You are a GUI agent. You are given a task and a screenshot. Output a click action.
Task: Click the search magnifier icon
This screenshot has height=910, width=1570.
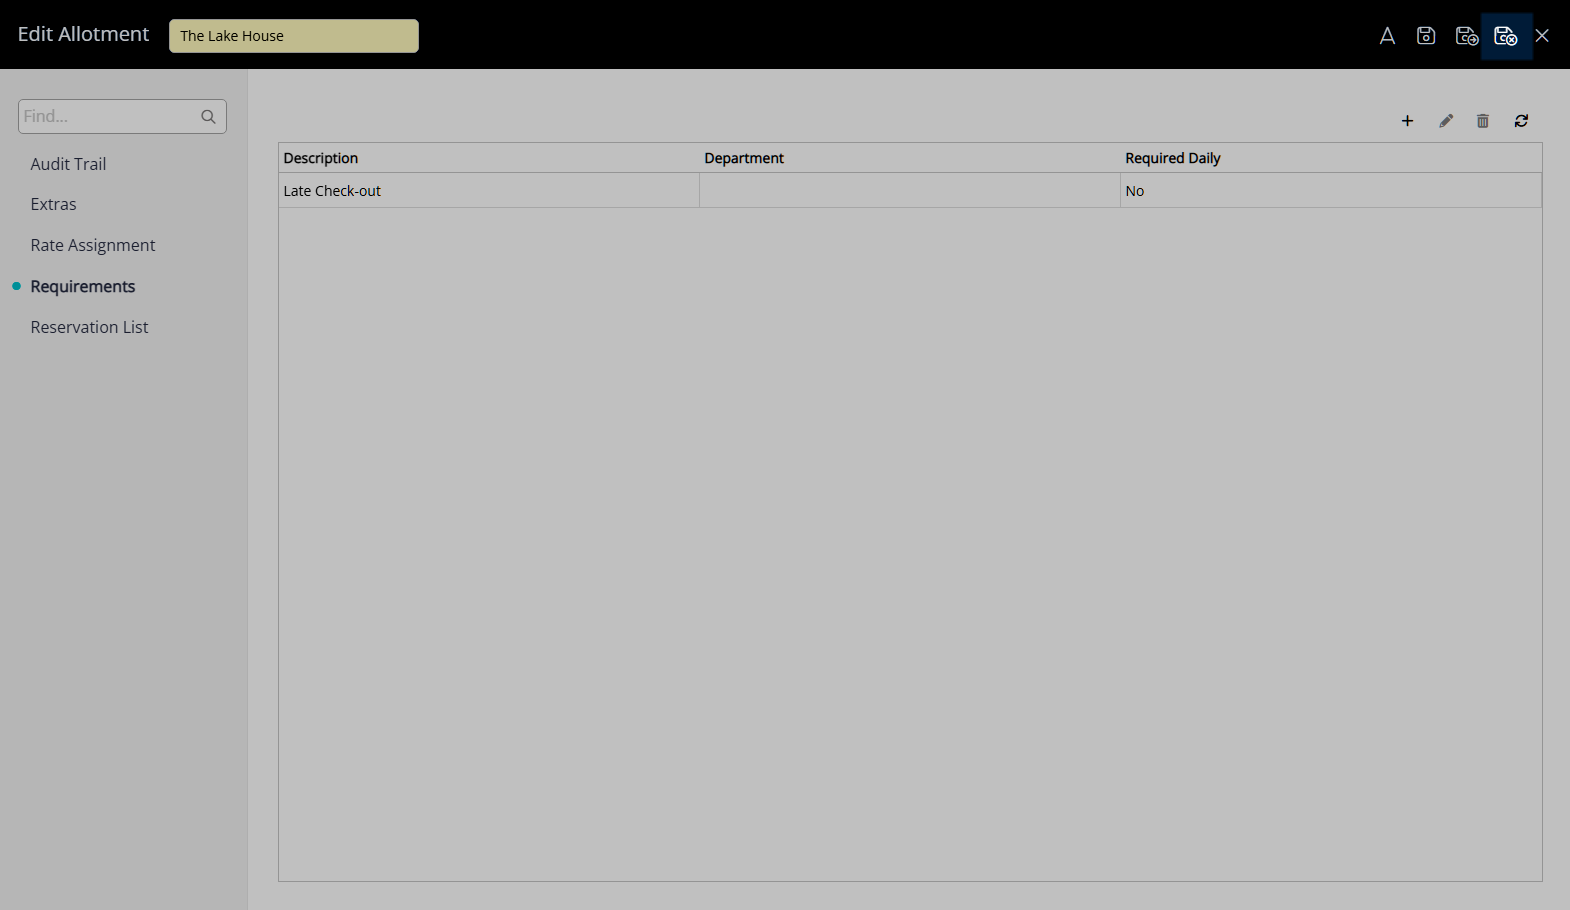[x=208, y=117]
